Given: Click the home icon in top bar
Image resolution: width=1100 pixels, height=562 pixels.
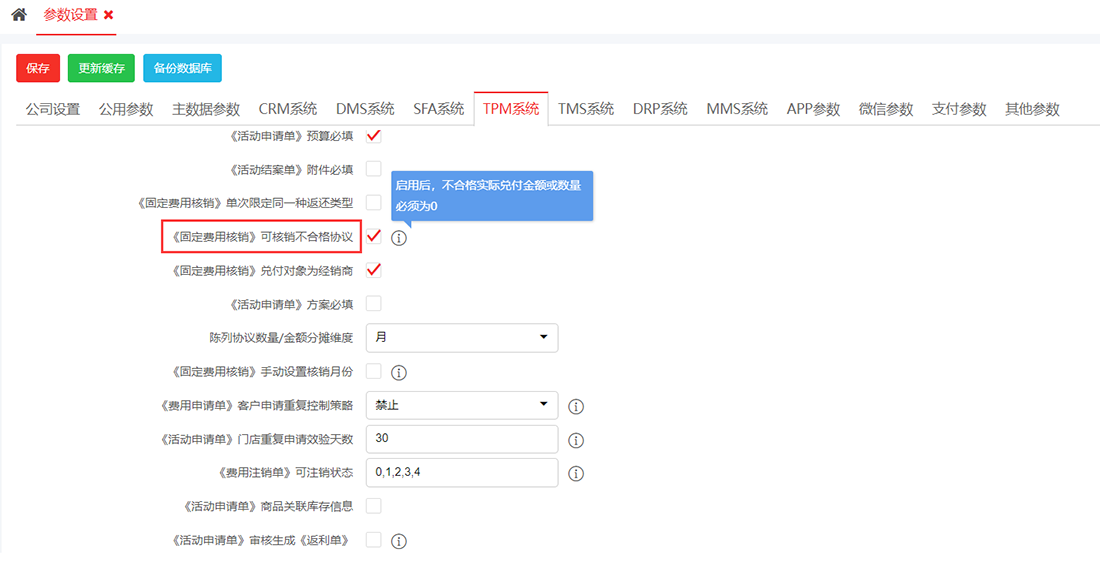Looking at the screenshot, I should 18,15.
